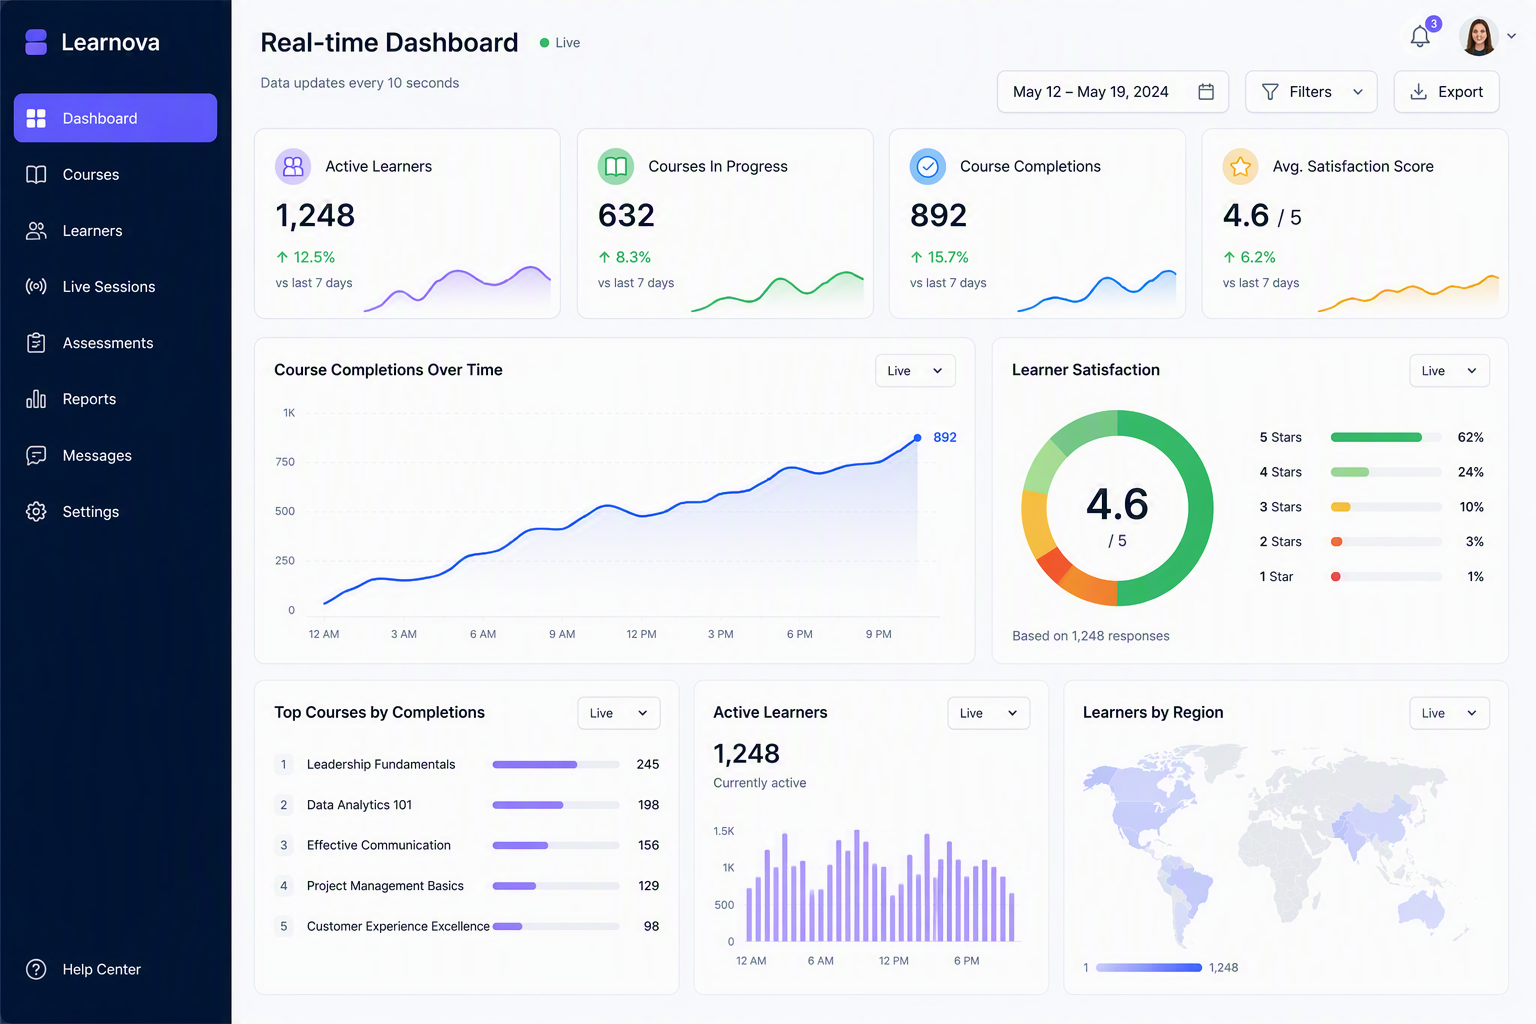1536x1024 pixels.
Task: Click the Settings gear icon
Action: click(36, 511)
